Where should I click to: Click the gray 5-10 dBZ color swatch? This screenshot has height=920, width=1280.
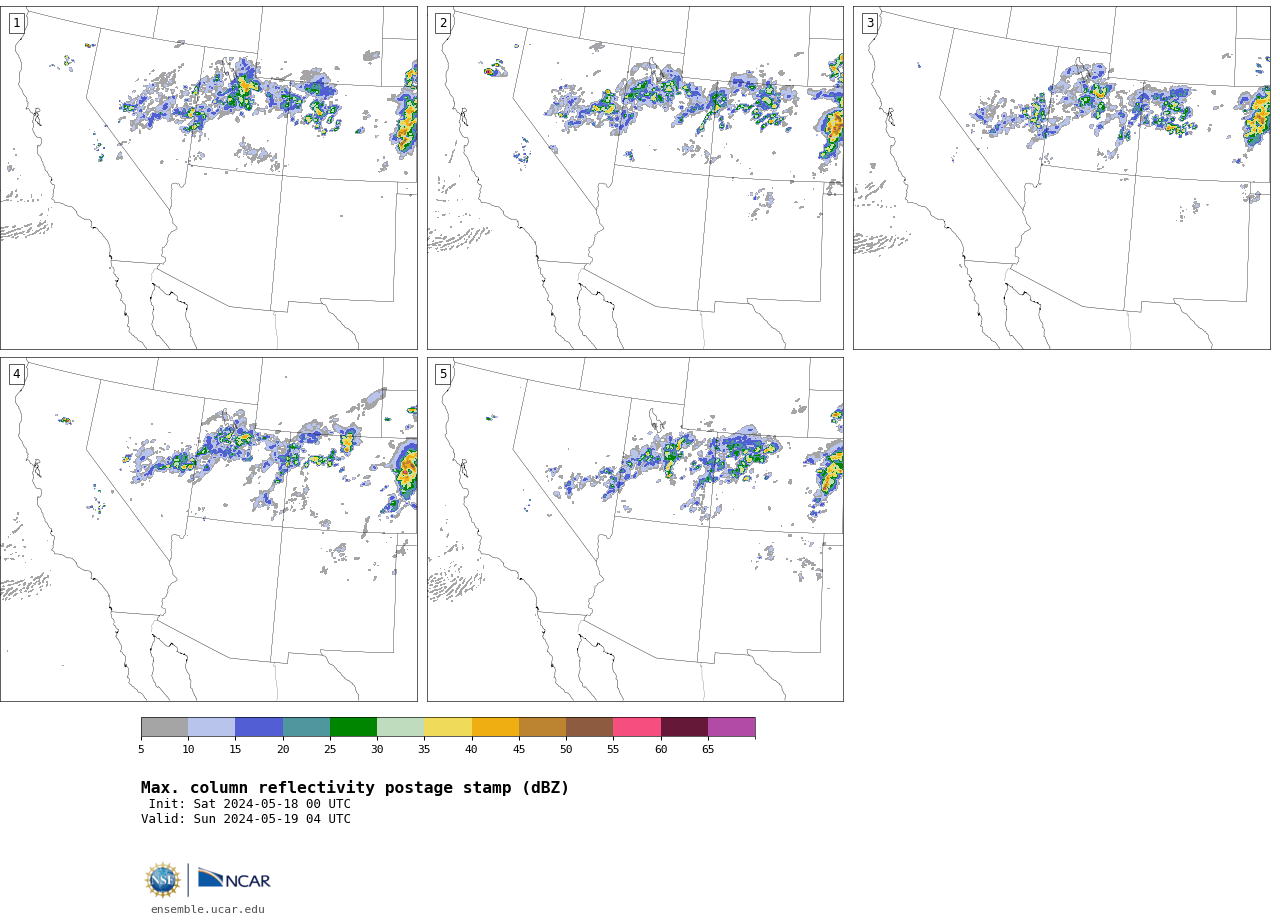click(x=164, y=727)
